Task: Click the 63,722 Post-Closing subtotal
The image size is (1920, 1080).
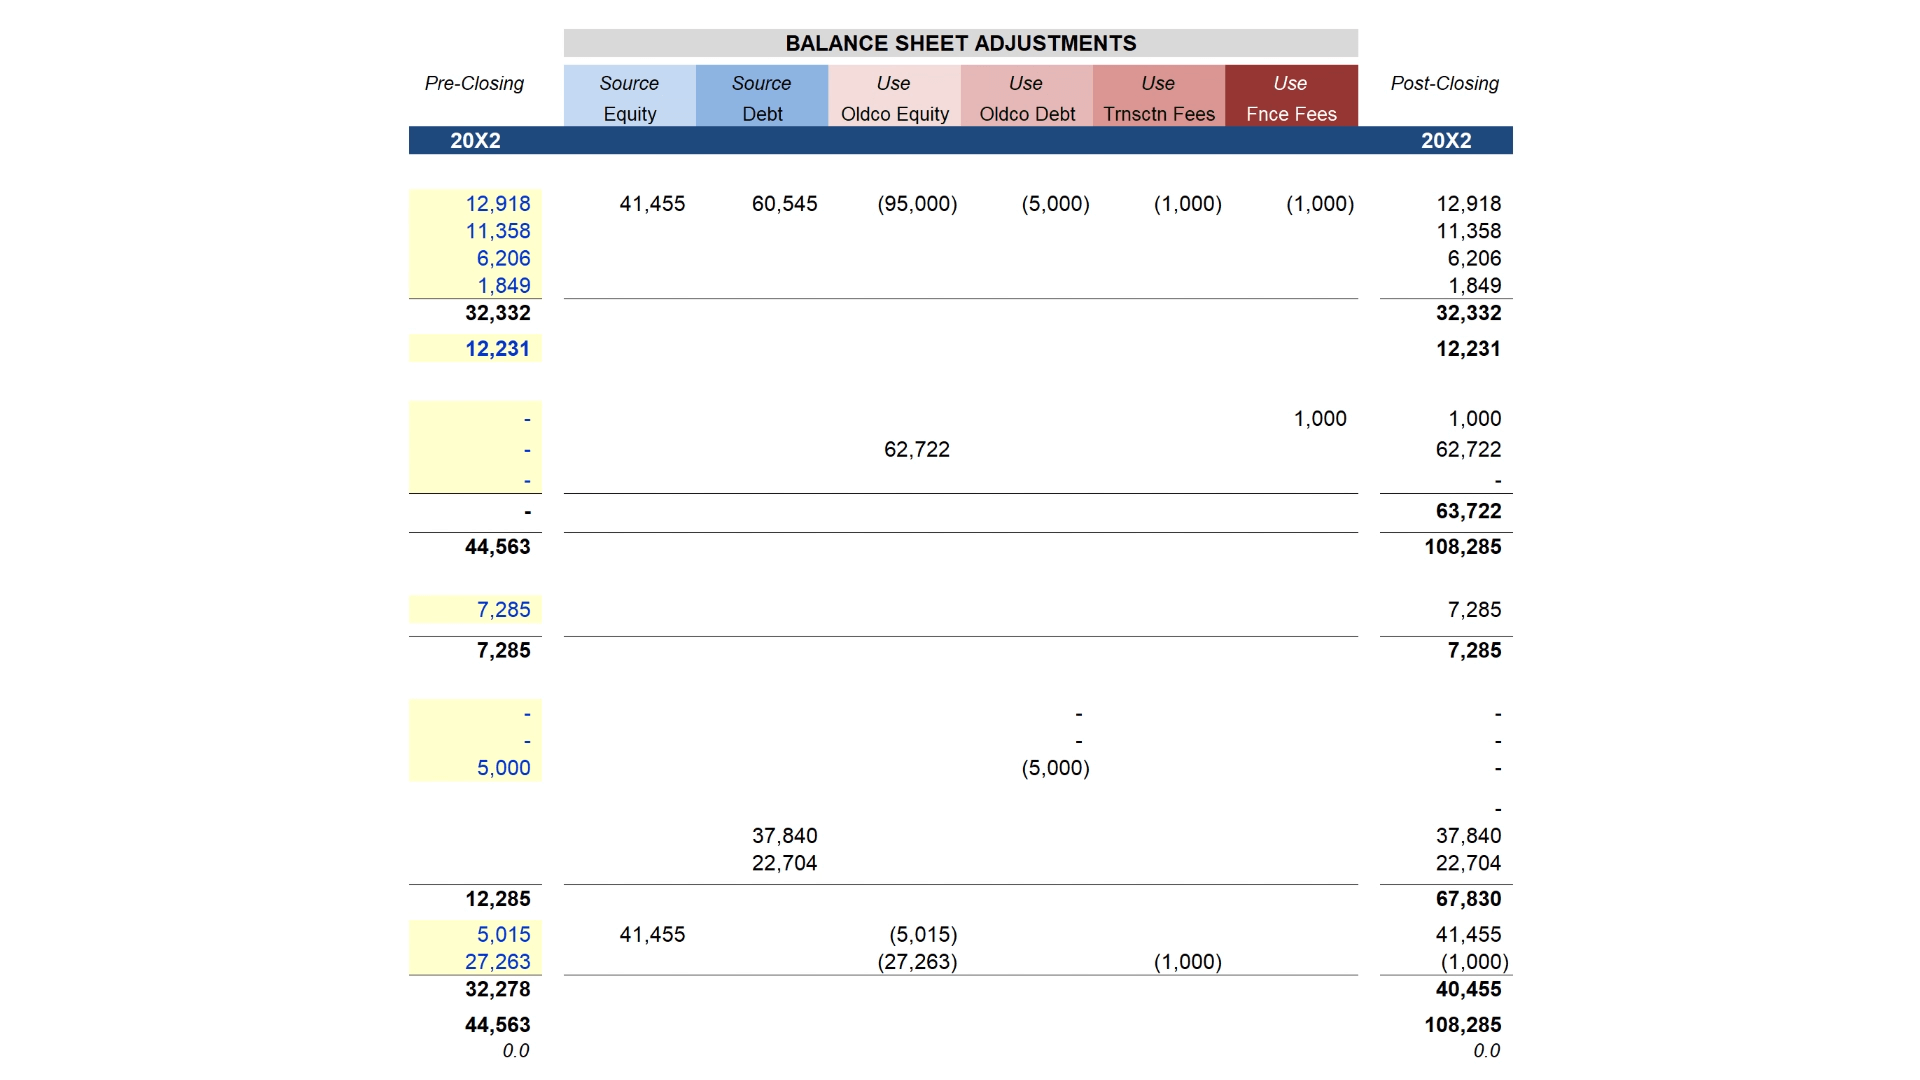Action: point(1468,511)
